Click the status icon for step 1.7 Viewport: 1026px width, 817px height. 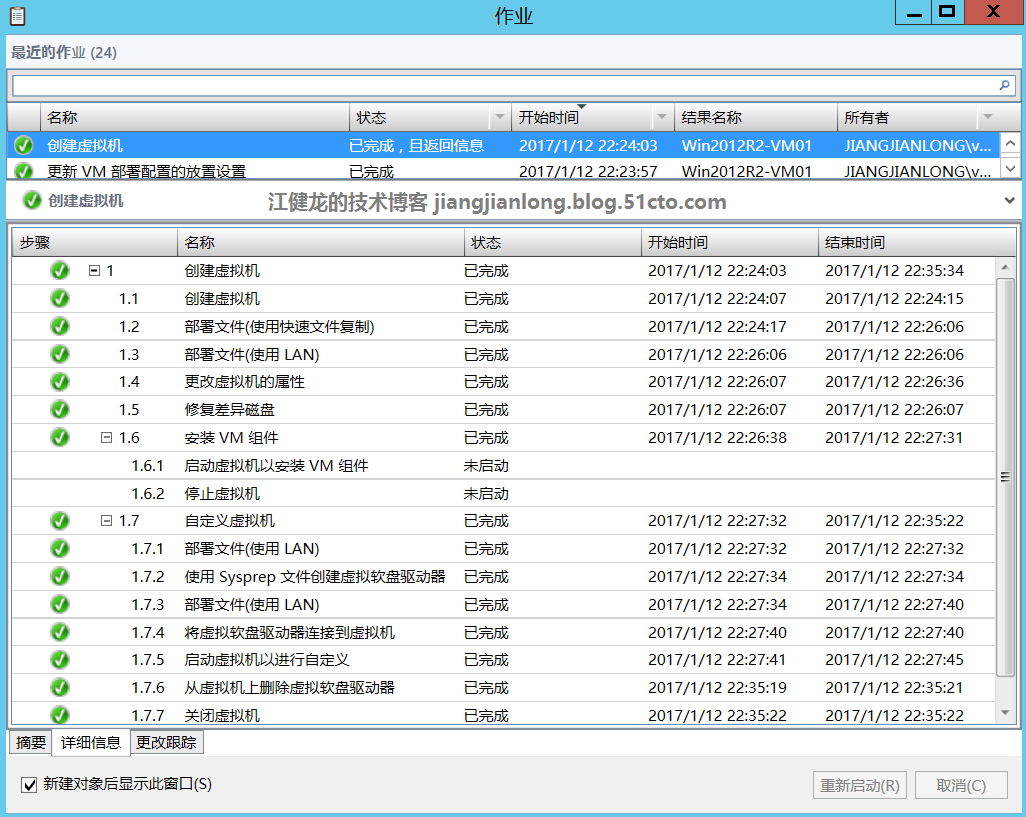click(60, 521)
